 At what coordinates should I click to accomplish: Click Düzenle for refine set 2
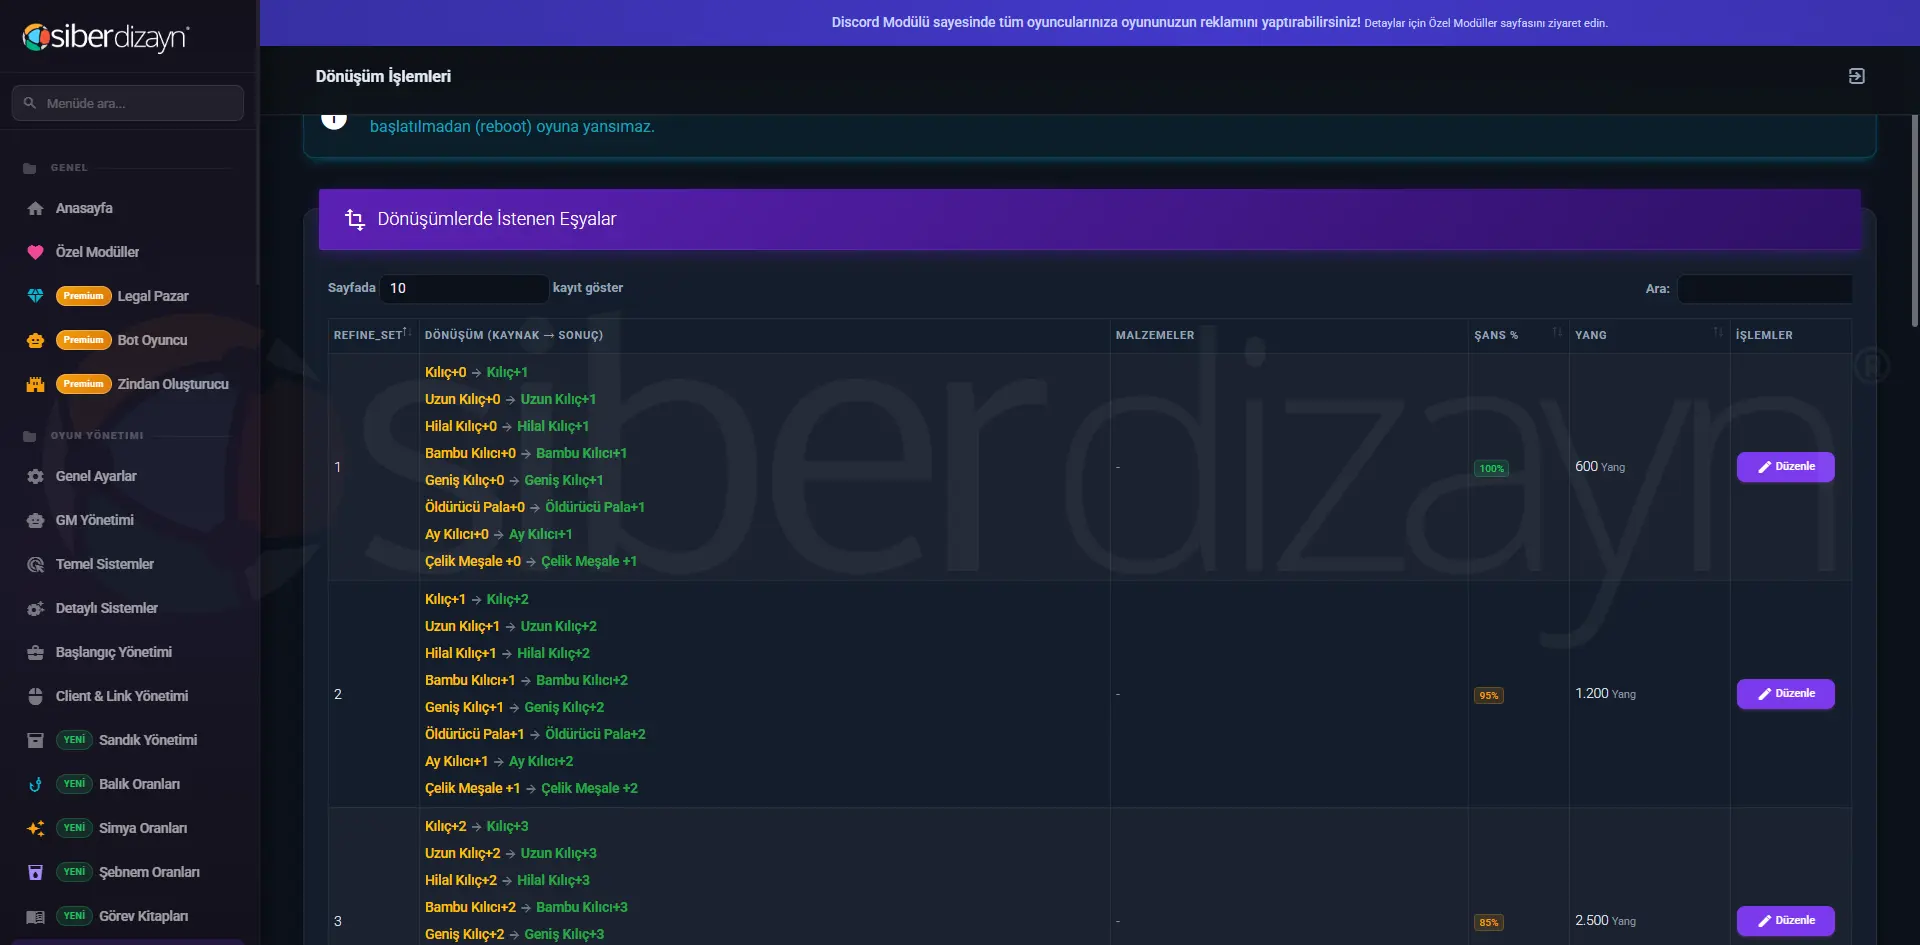[1785, 694]
